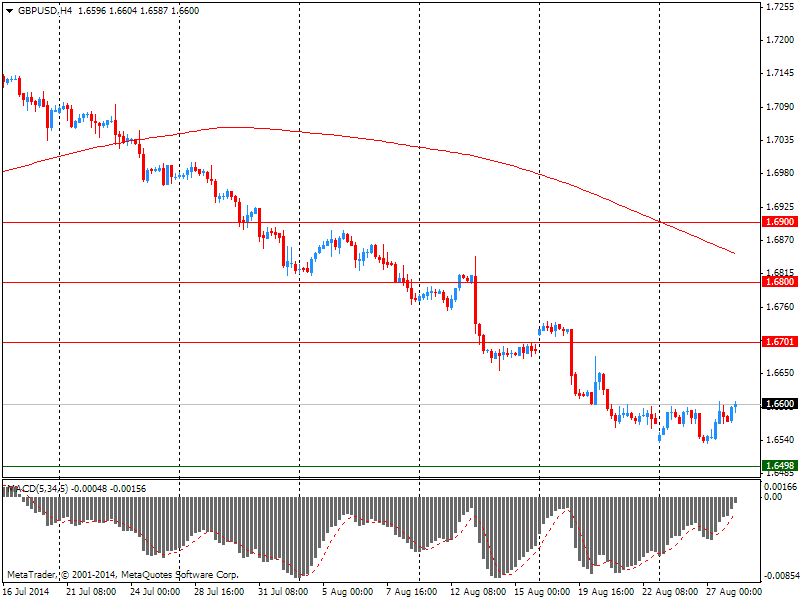Select the green 1.6498 price level label
800x600 pixels.
point(780,465)
